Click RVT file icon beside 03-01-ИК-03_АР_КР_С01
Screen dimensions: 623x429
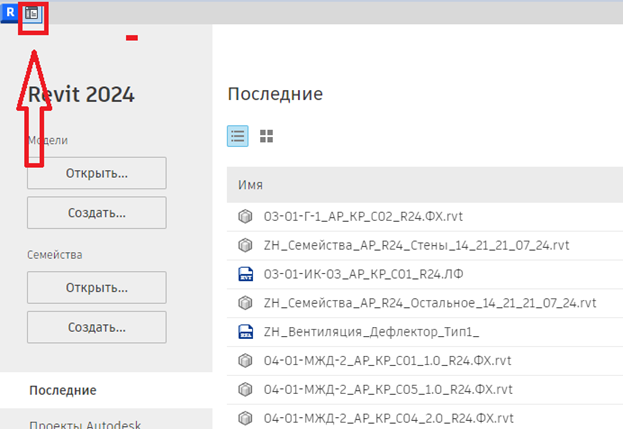(x=246, y=274)
